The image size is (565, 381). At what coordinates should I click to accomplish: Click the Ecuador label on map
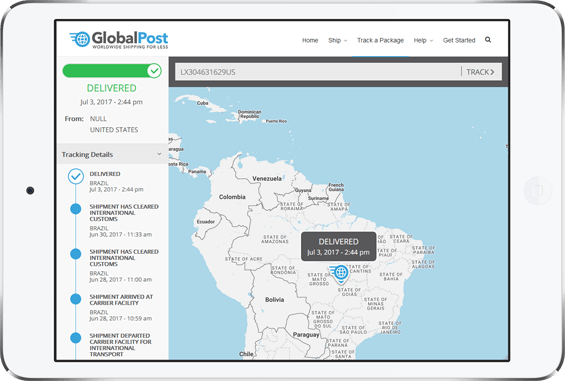(205, 222)
